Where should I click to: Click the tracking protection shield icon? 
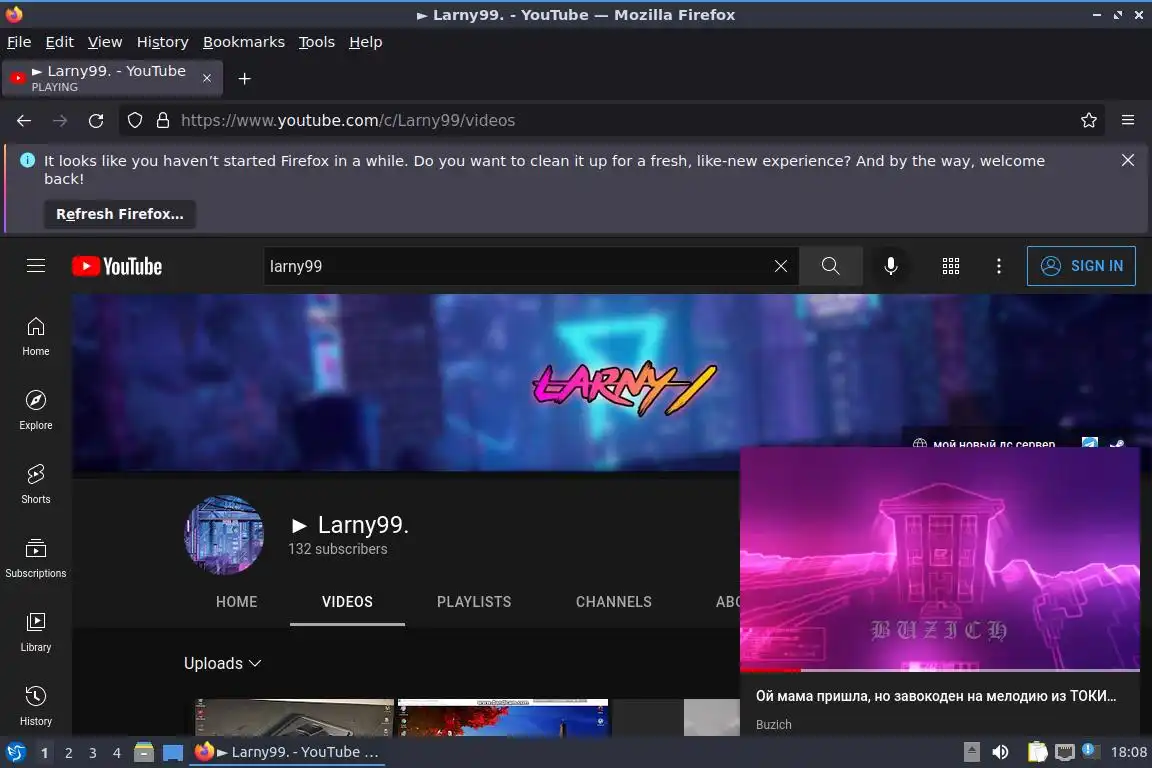pos(135,121)
